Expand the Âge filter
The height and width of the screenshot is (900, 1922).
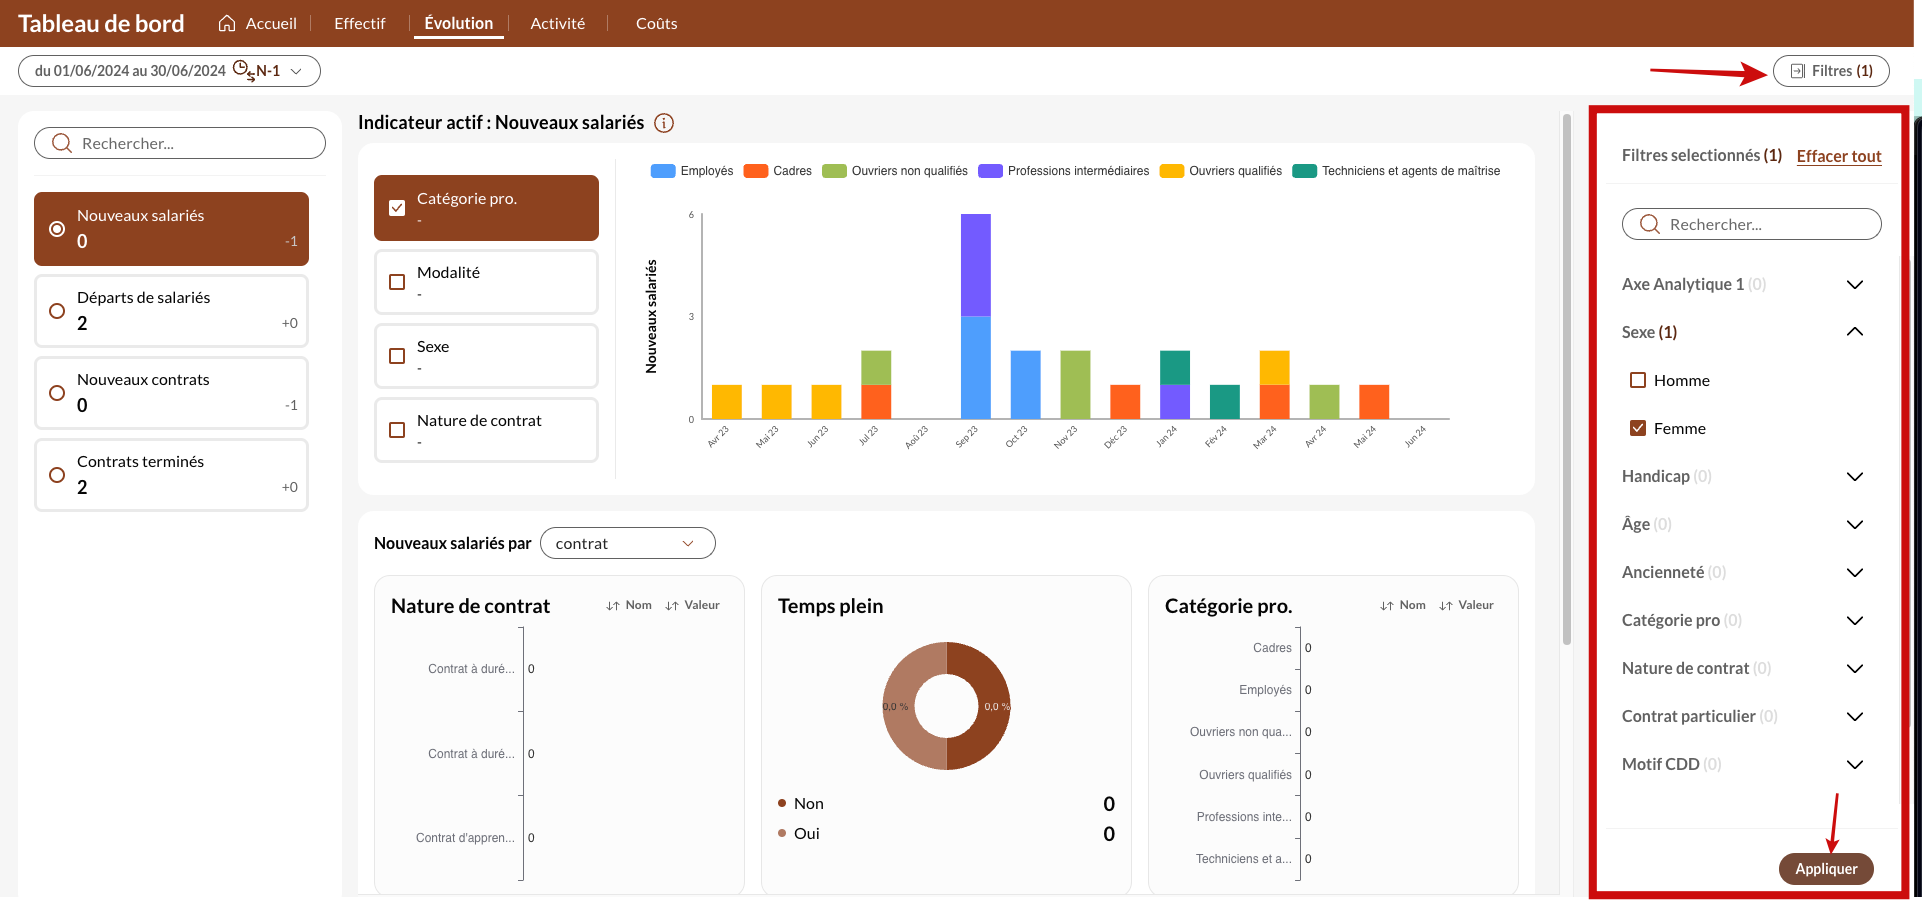(1855, 525)
